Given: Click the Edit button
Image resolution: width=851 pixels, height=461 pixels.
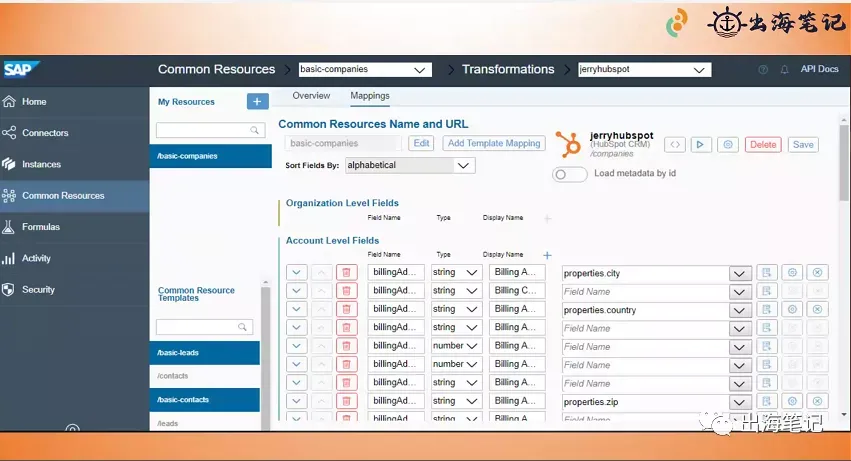Looking at the screenshot, I should tap(421, 143).
